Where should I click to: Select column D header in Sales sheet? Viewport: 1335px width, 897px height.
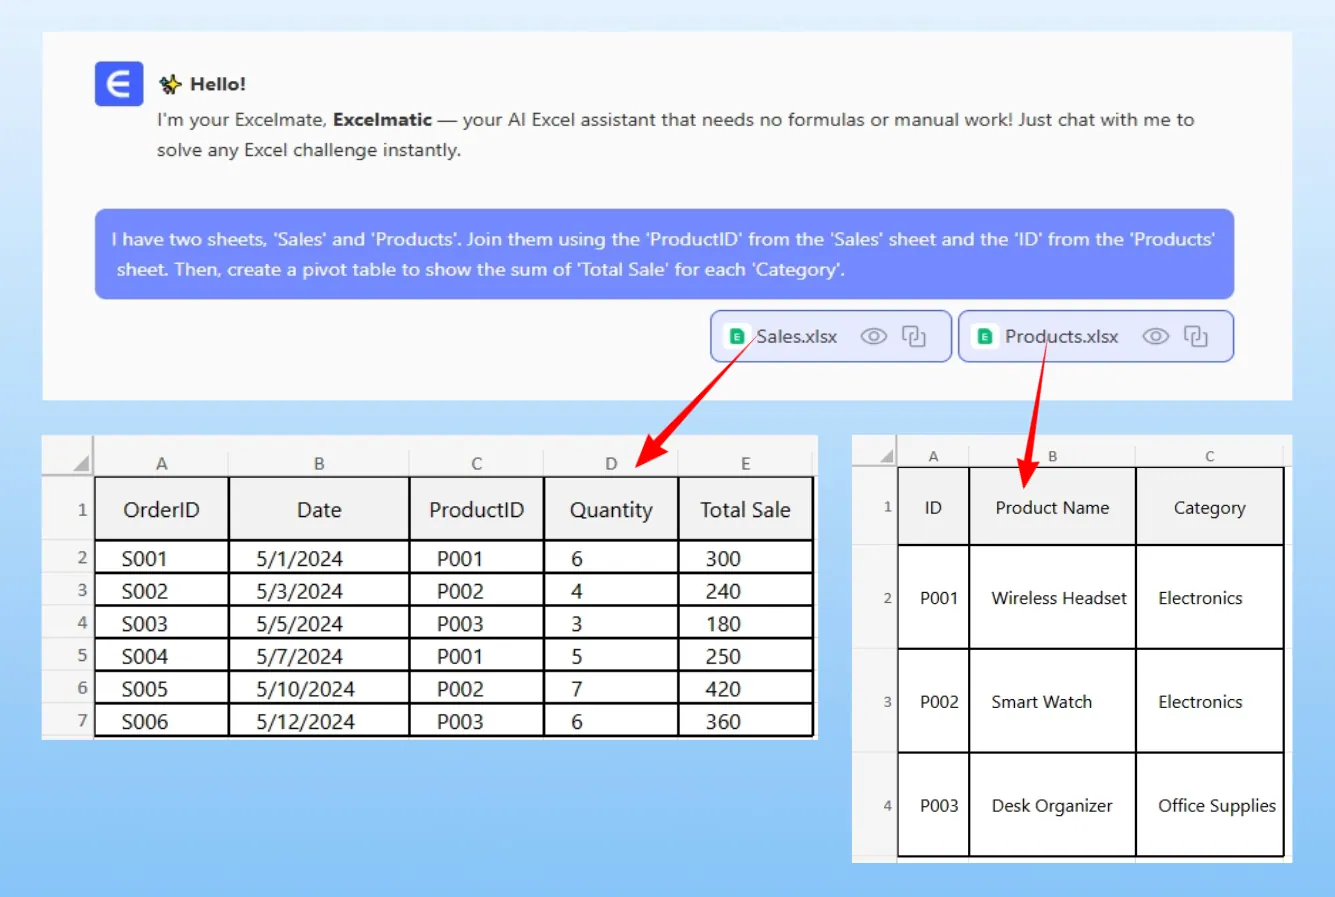[x=611, y=463]
